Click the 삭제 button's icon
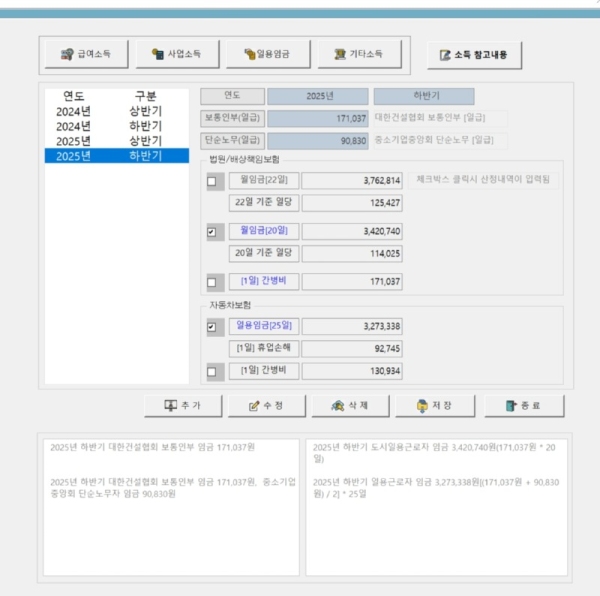Image resolution: width=600 pixels, height=596 pixels. pyautogui.click(x=338, y=406)
